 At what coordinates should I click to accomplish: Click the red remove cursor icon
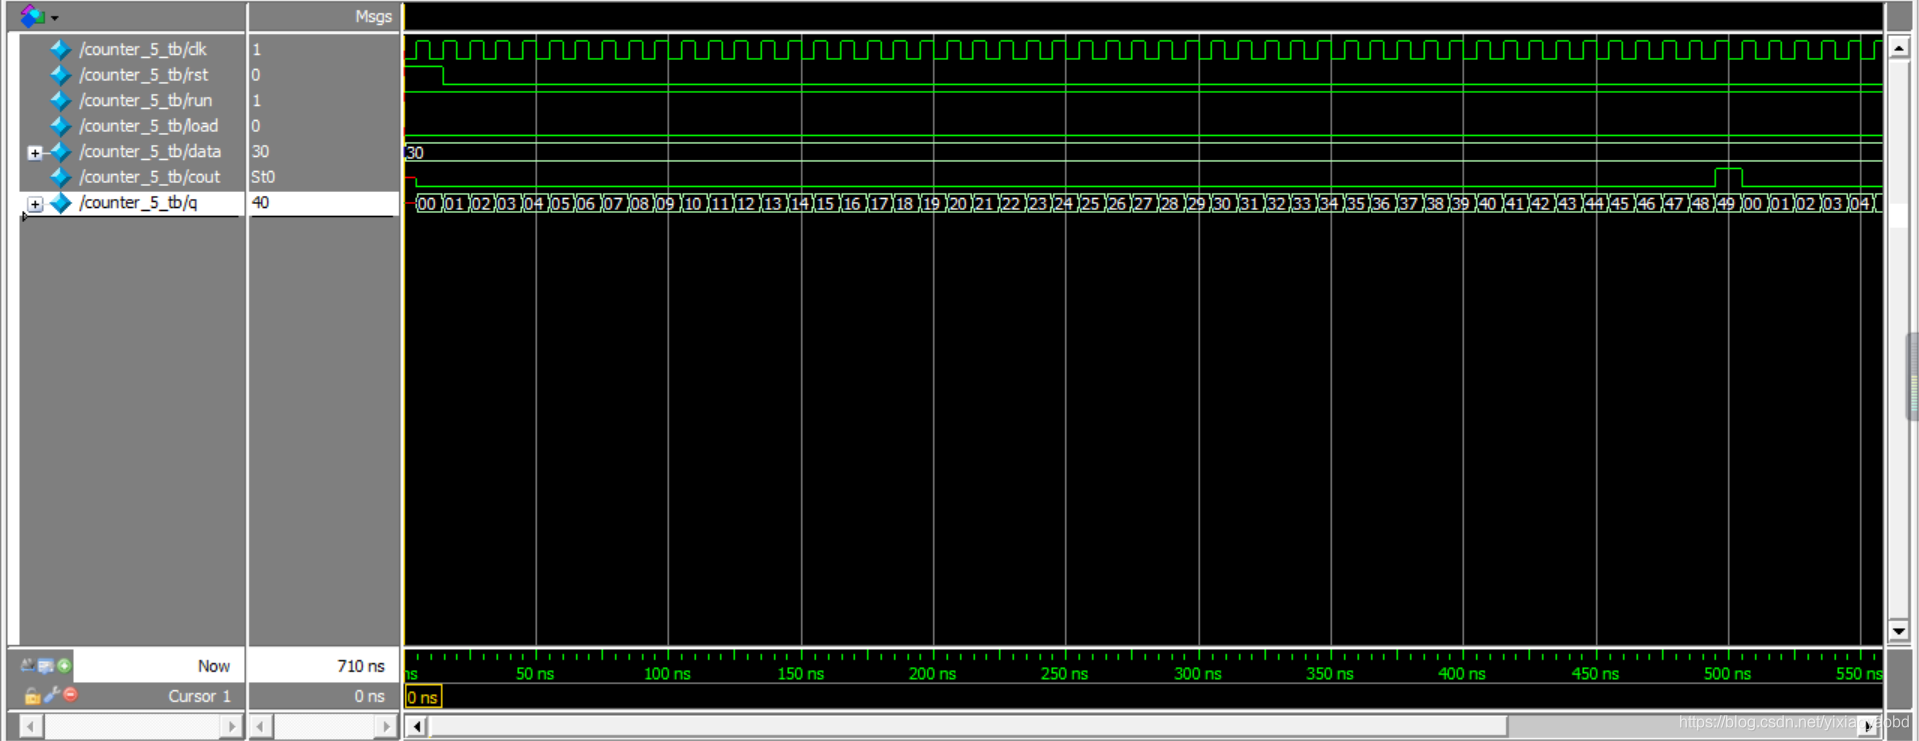[x=70, y=695]
